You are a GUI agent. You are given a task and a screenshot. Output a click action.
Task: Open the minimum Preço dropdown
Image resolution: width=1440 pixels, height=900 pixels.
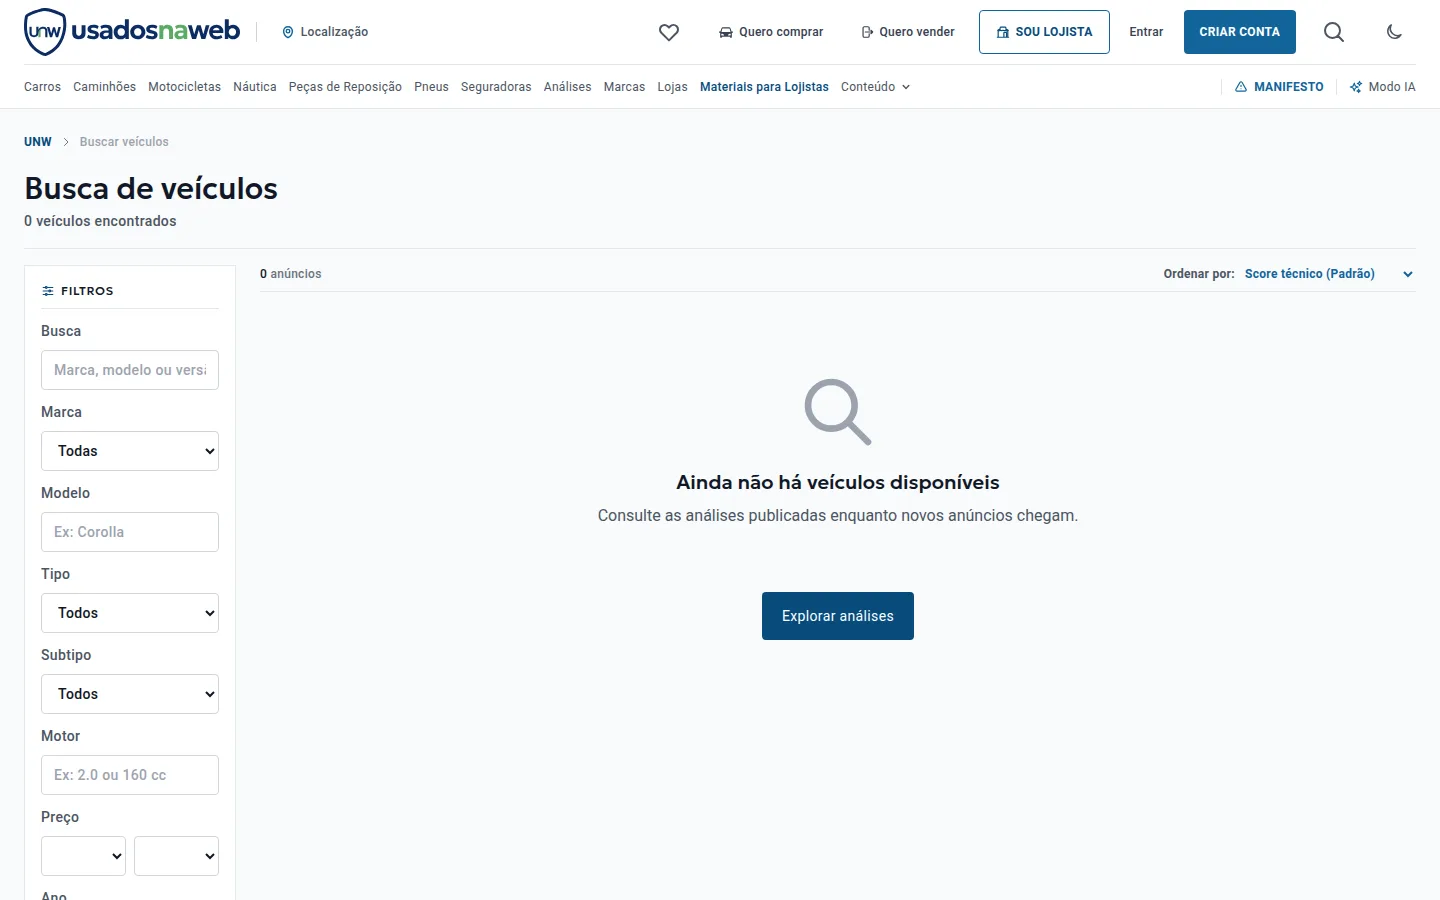click(83, 856)
